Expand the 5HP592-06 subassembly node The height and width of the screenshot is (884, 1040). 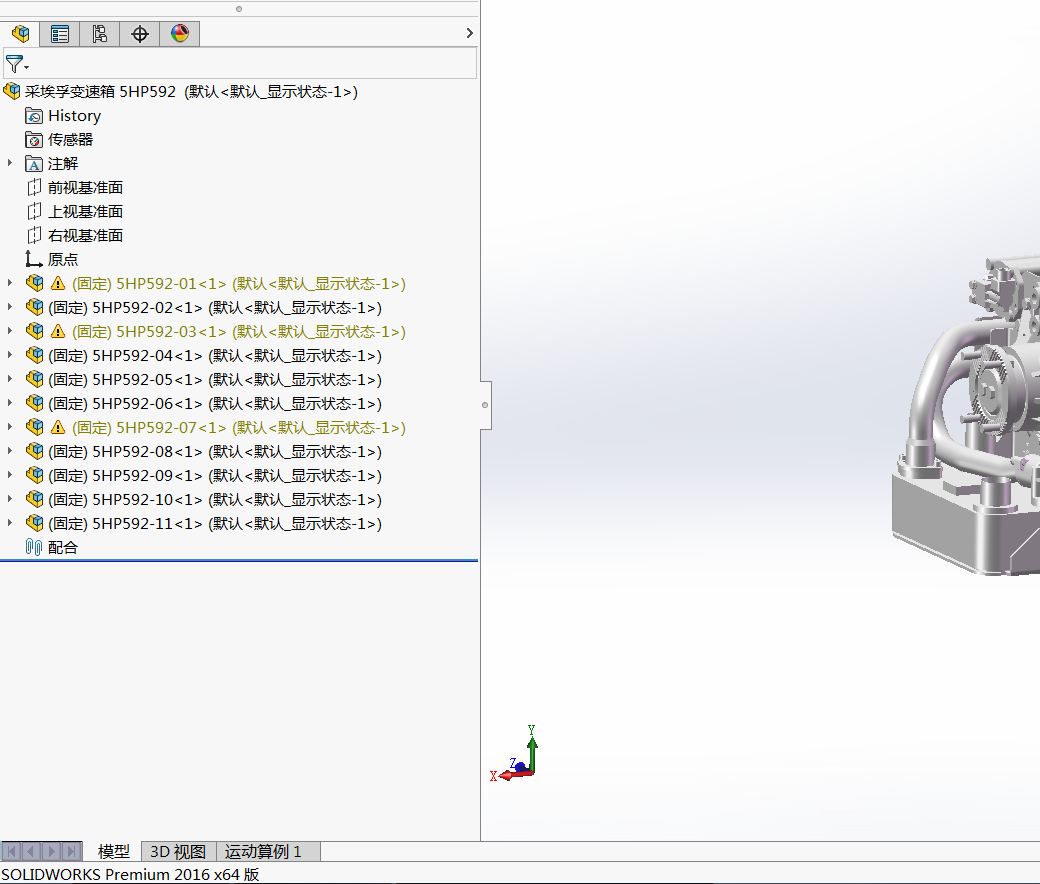pyautogui.click(x=9, y=403)
